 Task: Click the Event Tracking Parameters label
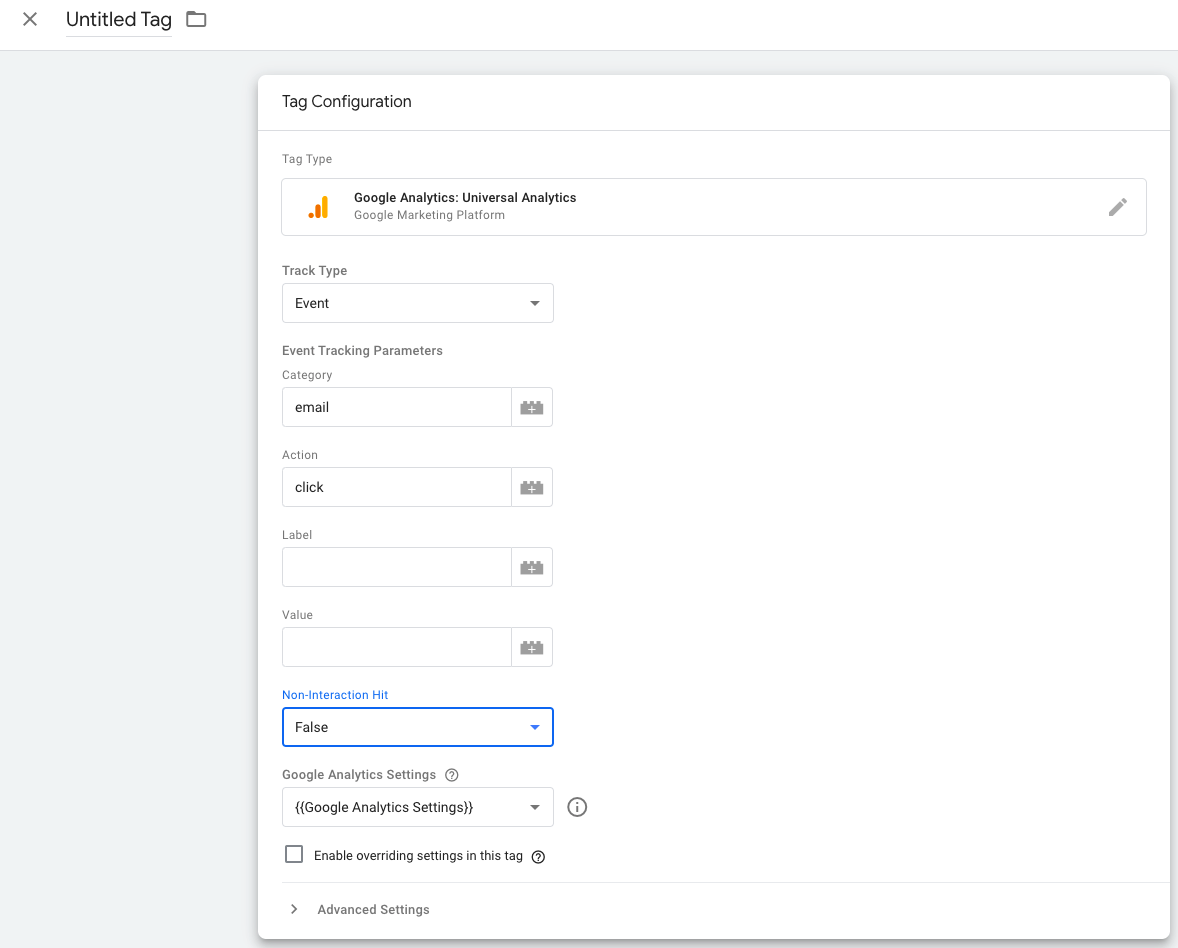pyautogui.click(x=362, y=351)
